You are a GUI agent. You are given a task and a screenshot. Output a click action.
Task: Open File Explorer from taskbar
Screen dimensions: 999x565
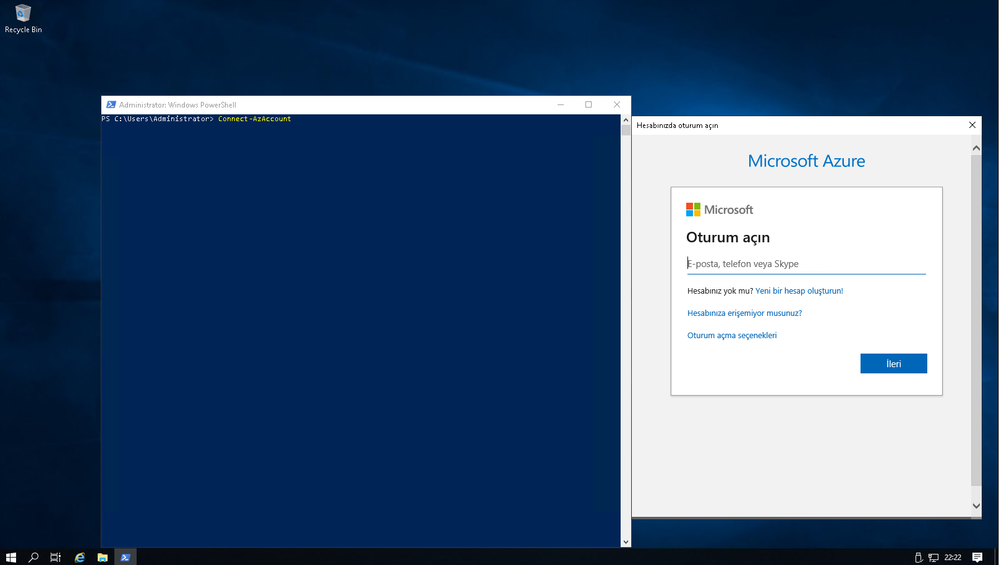point(103,557)
